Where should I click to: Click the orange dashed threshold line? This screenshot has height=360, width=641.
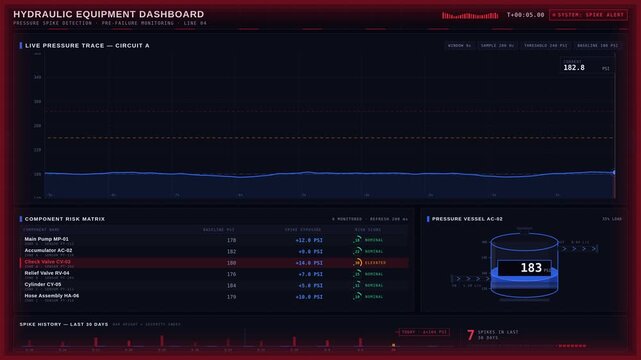click(330, 138)
